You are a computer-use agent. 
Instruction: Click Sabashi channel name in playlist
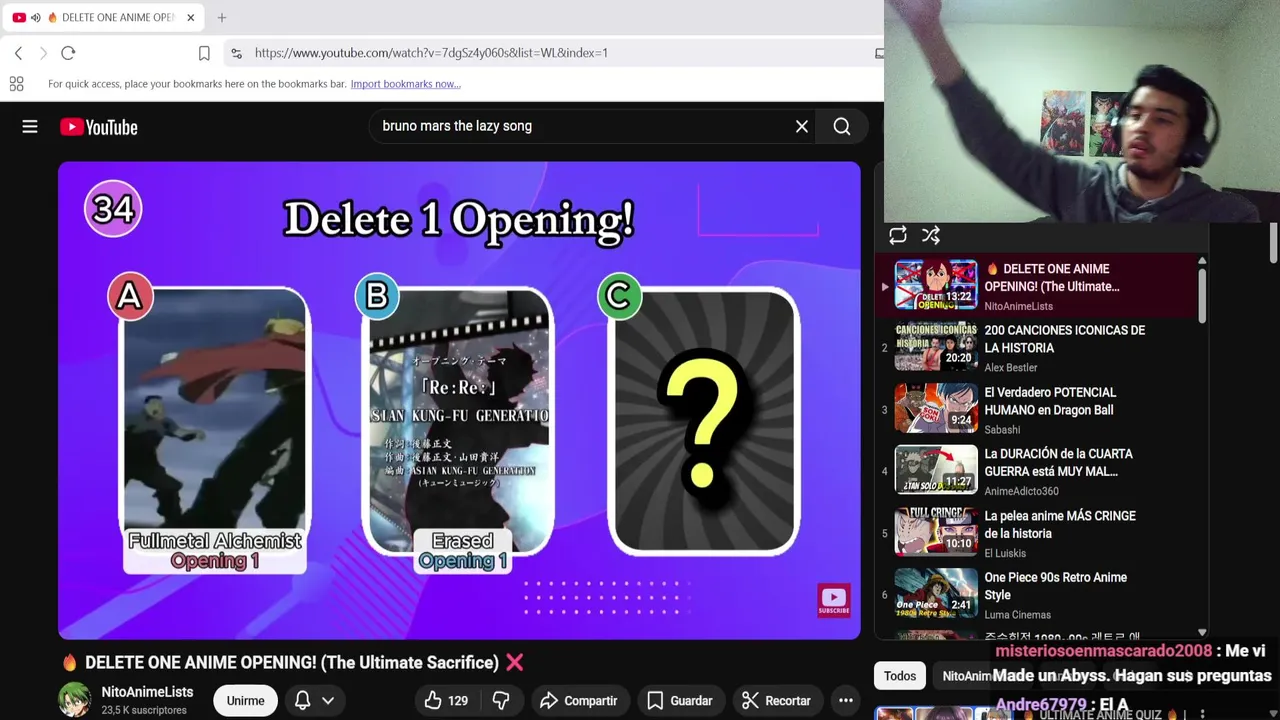(x=1002, y=430)
